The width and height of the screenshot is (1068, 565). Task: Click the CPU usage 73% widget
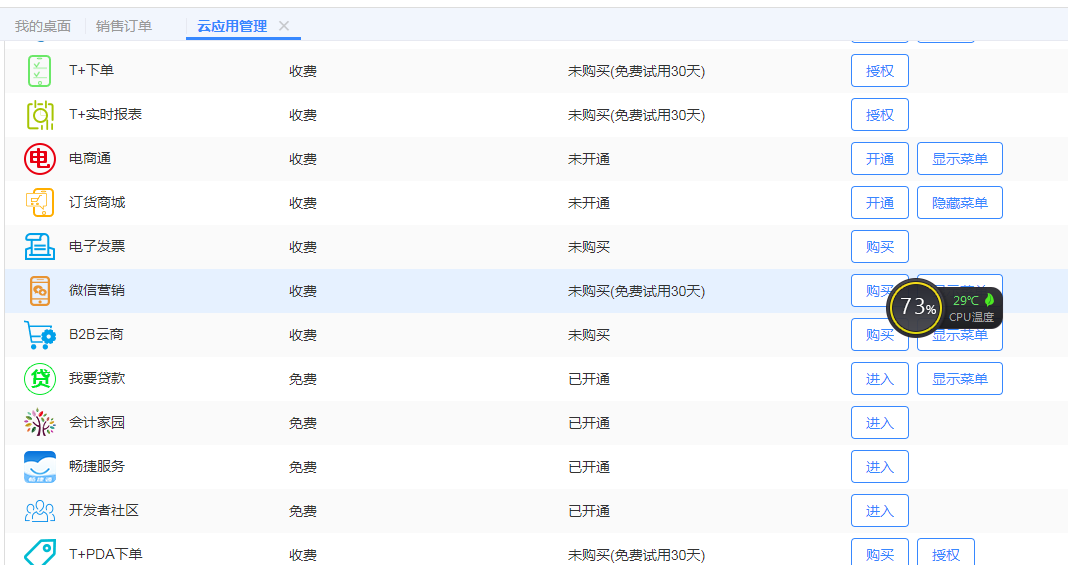tap(917, 307)
